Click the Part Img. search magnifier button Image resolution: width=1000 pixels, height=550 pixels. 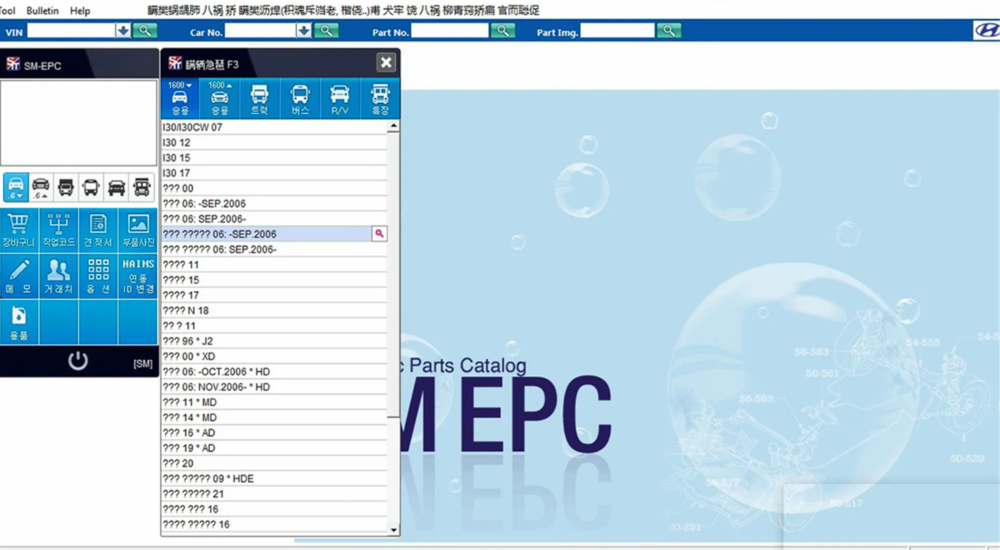[669, 31]
